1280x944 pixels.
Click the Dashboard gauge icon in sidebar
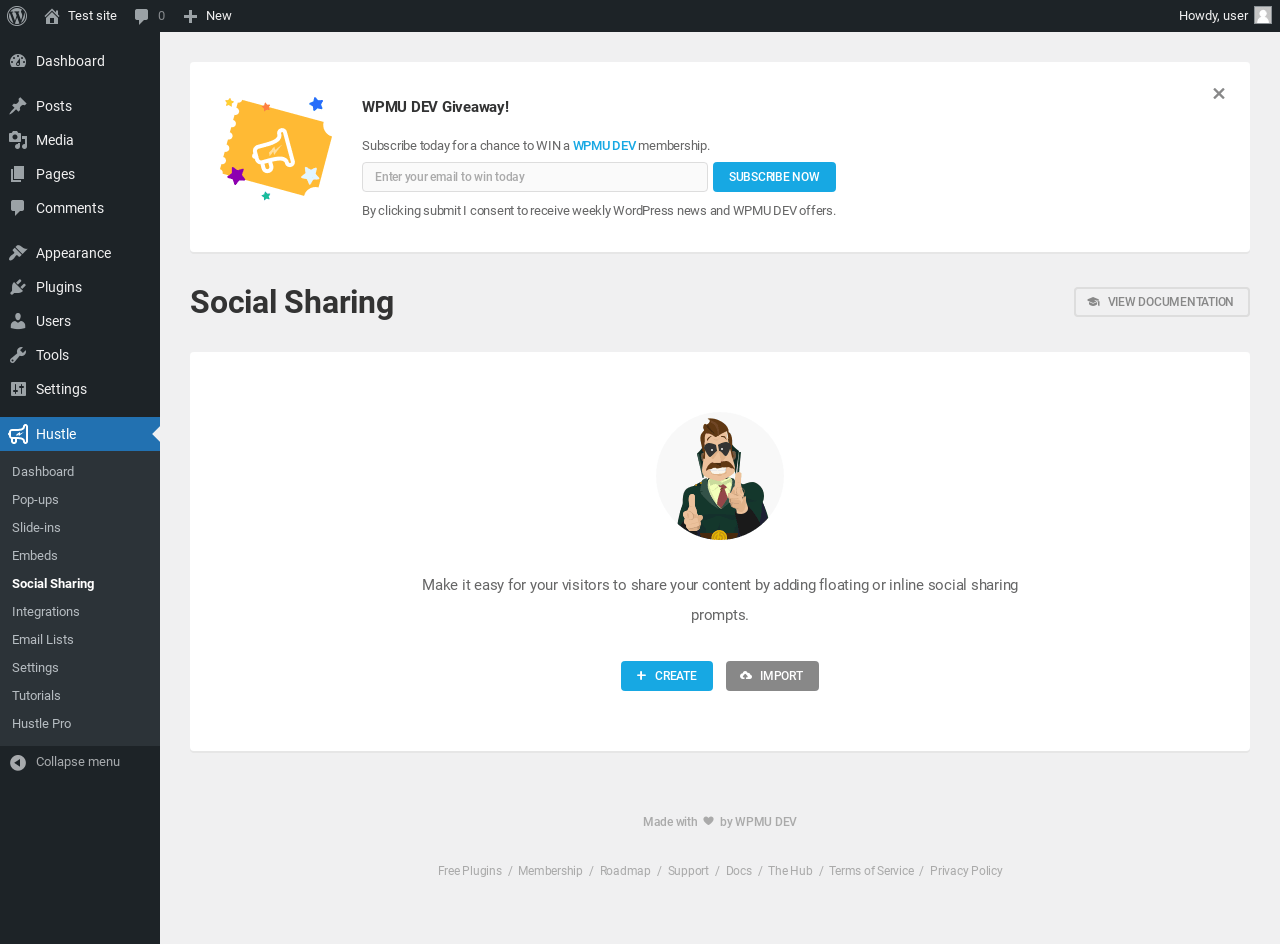(18, 61)
